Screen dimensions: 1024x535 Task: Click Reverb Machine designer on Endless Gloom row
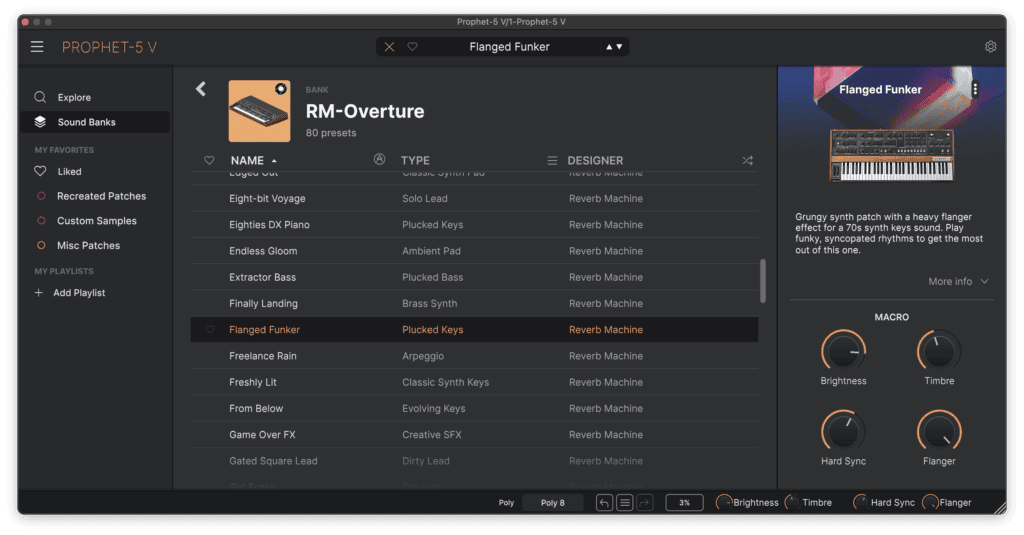tap(605, 251)
